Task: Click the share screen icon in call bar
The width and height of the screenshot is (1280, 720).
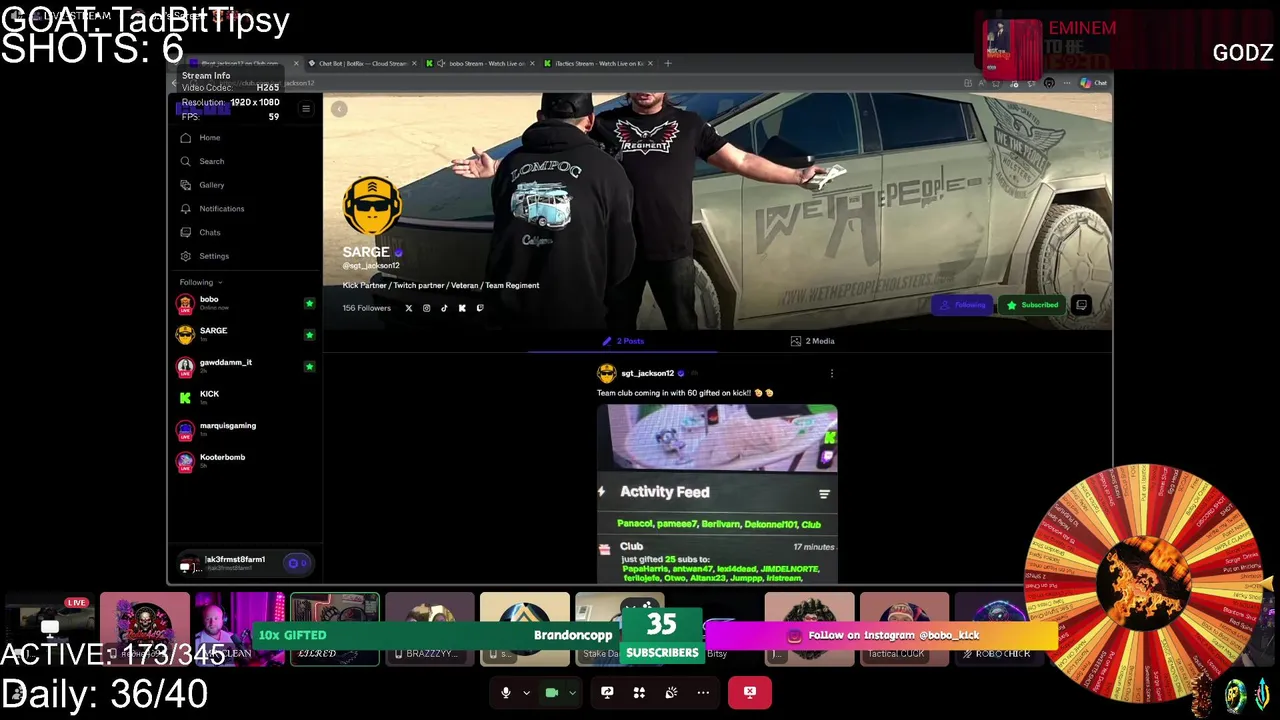Action: 607,692
